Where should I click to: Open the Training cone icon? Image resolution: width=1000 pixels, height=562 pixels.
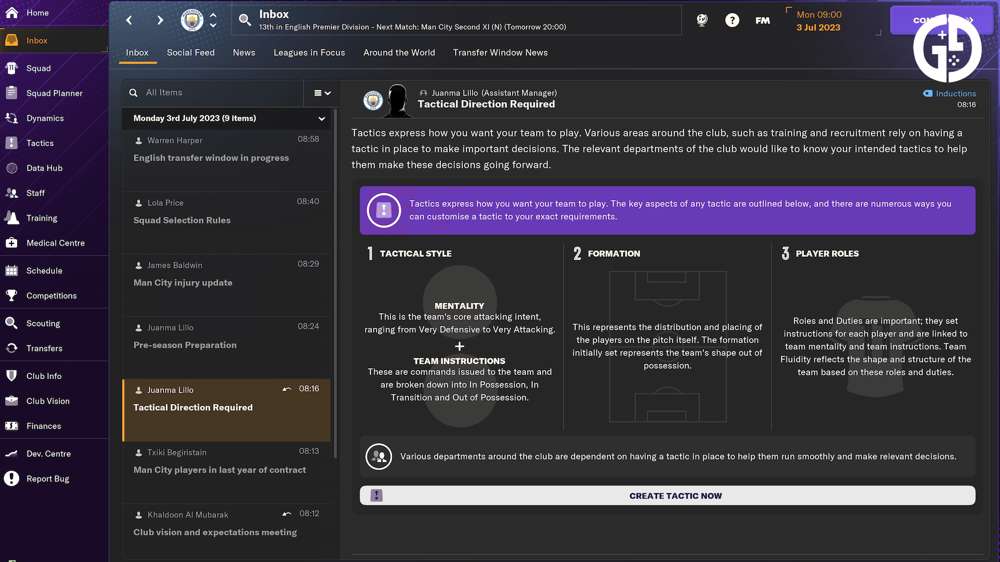pyautogui.click(x=11, y=218)
